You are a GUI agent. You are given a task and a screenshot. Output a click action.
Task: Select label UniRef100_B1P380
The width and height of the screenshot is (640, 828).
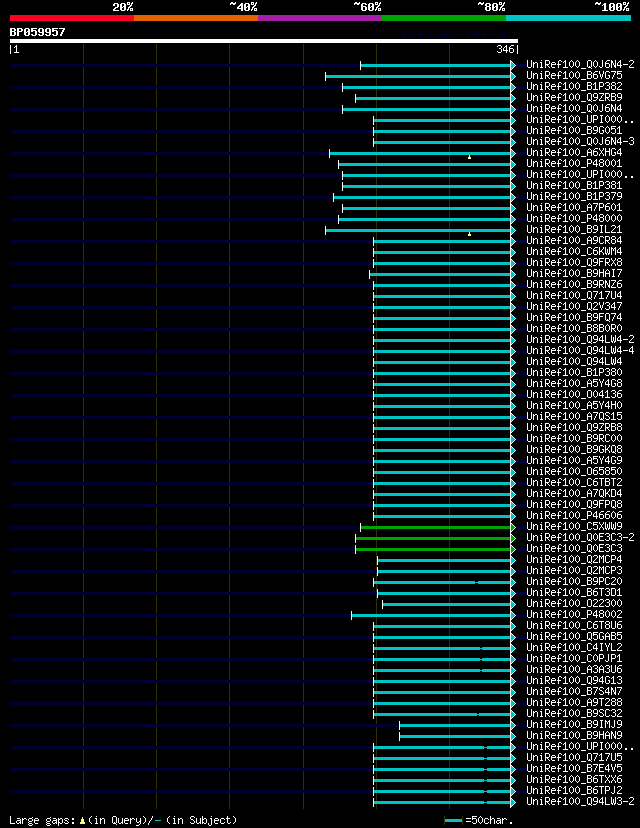(x=575, y=373)
